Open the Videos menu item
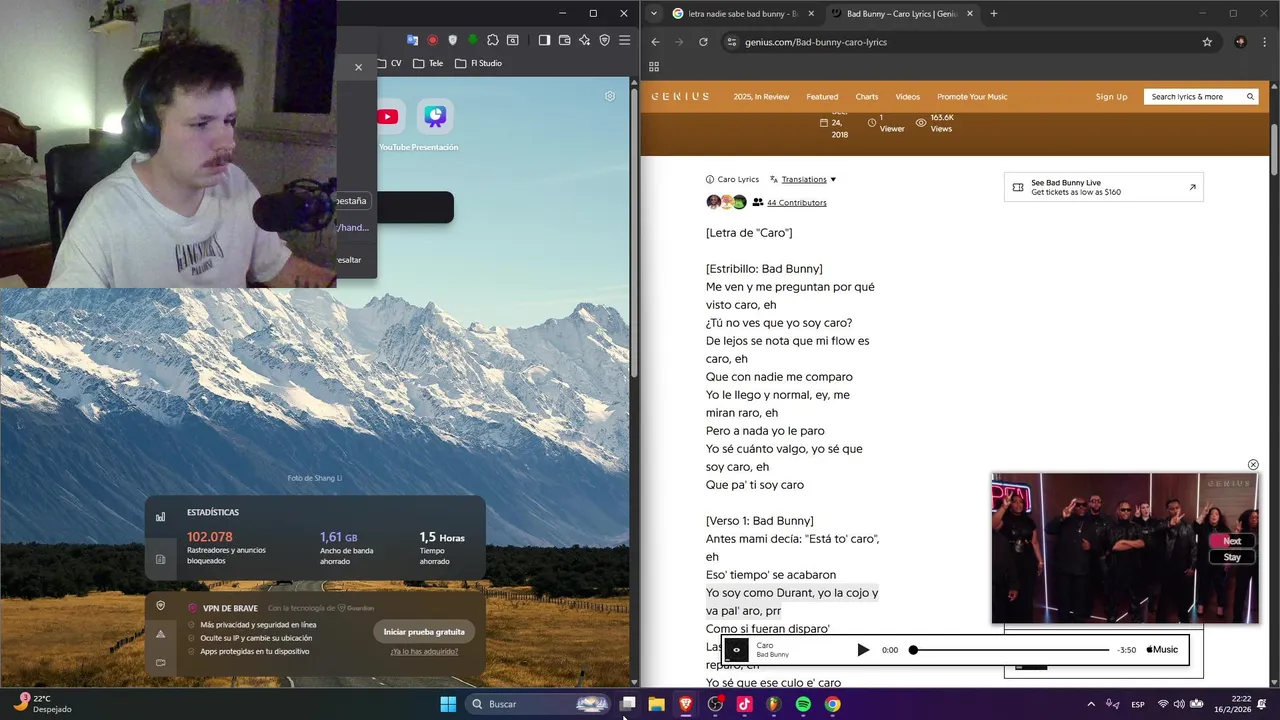Viewport: 1280px width, 720px height. tap(907, 97)
